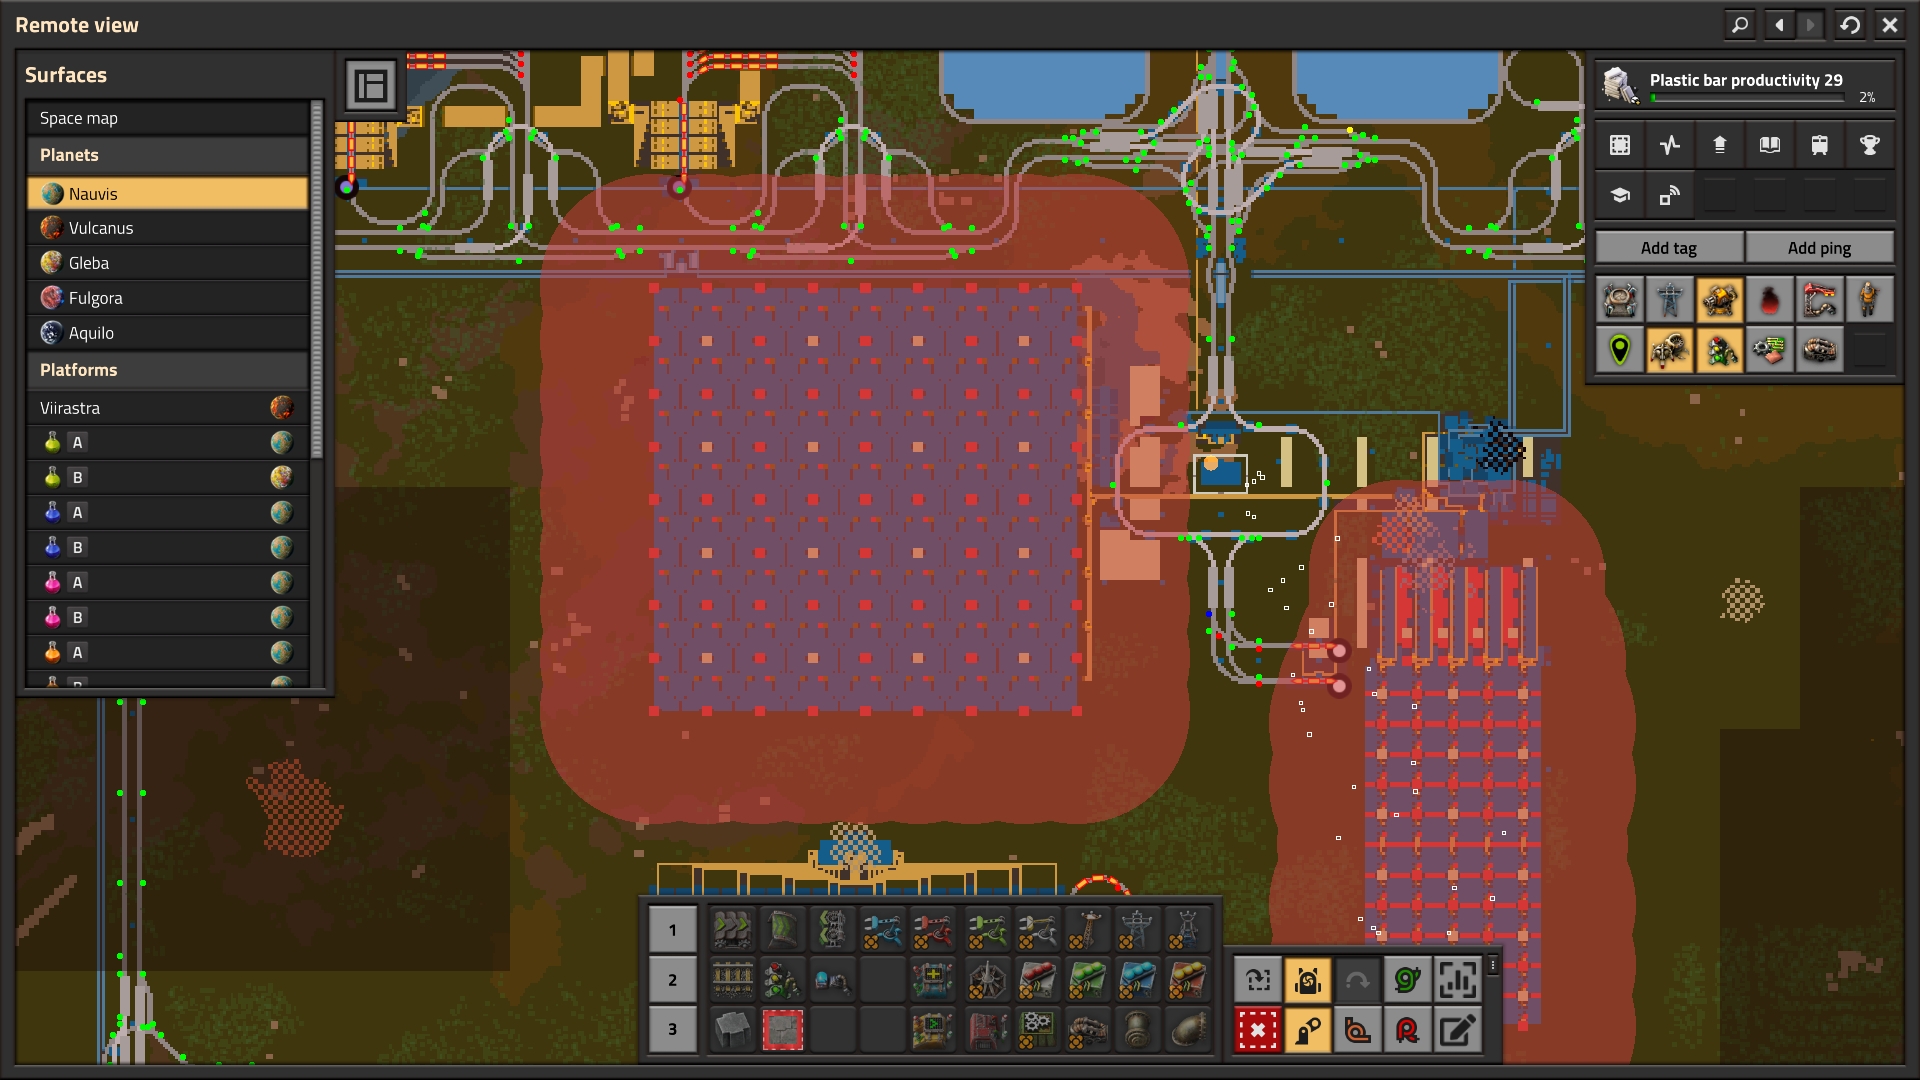Switch to the Vulcanus surface
The height and width of the screenshot is (1080, 1920).
[167, 228]
